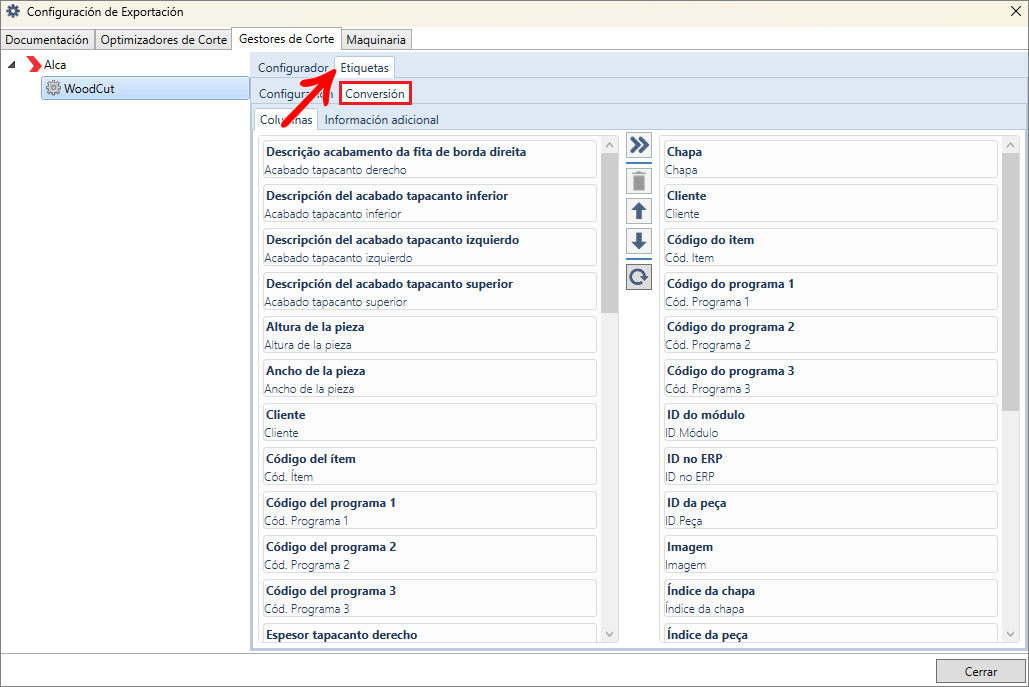Open the Documentación tab
This screenshot has width=1029, height=687.
click(x=47, y=39)
